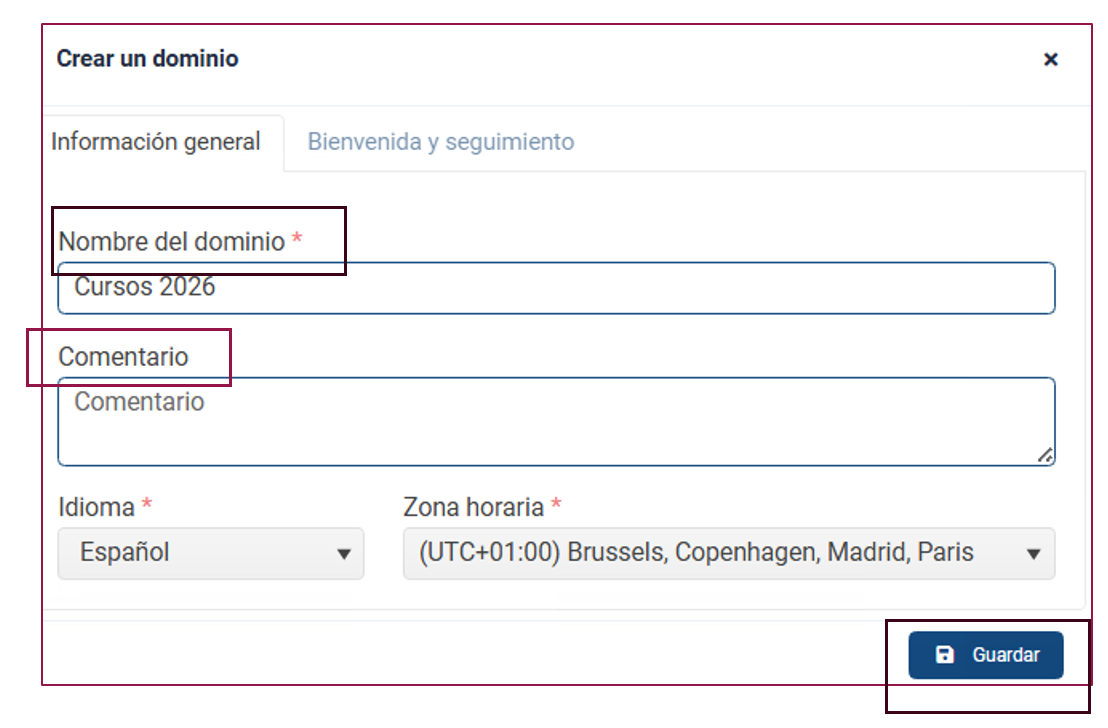The width and height of the screenshot is (1108, 728).
Task: Open the Idioma dropdown showing Español
Action: pos(211,553)
